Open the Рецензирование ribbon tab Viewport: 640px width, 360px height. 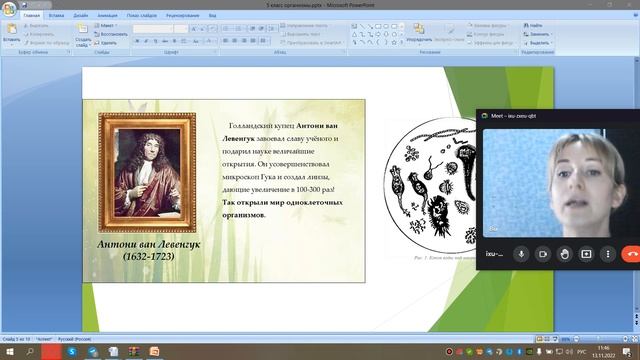pos(182,16)
